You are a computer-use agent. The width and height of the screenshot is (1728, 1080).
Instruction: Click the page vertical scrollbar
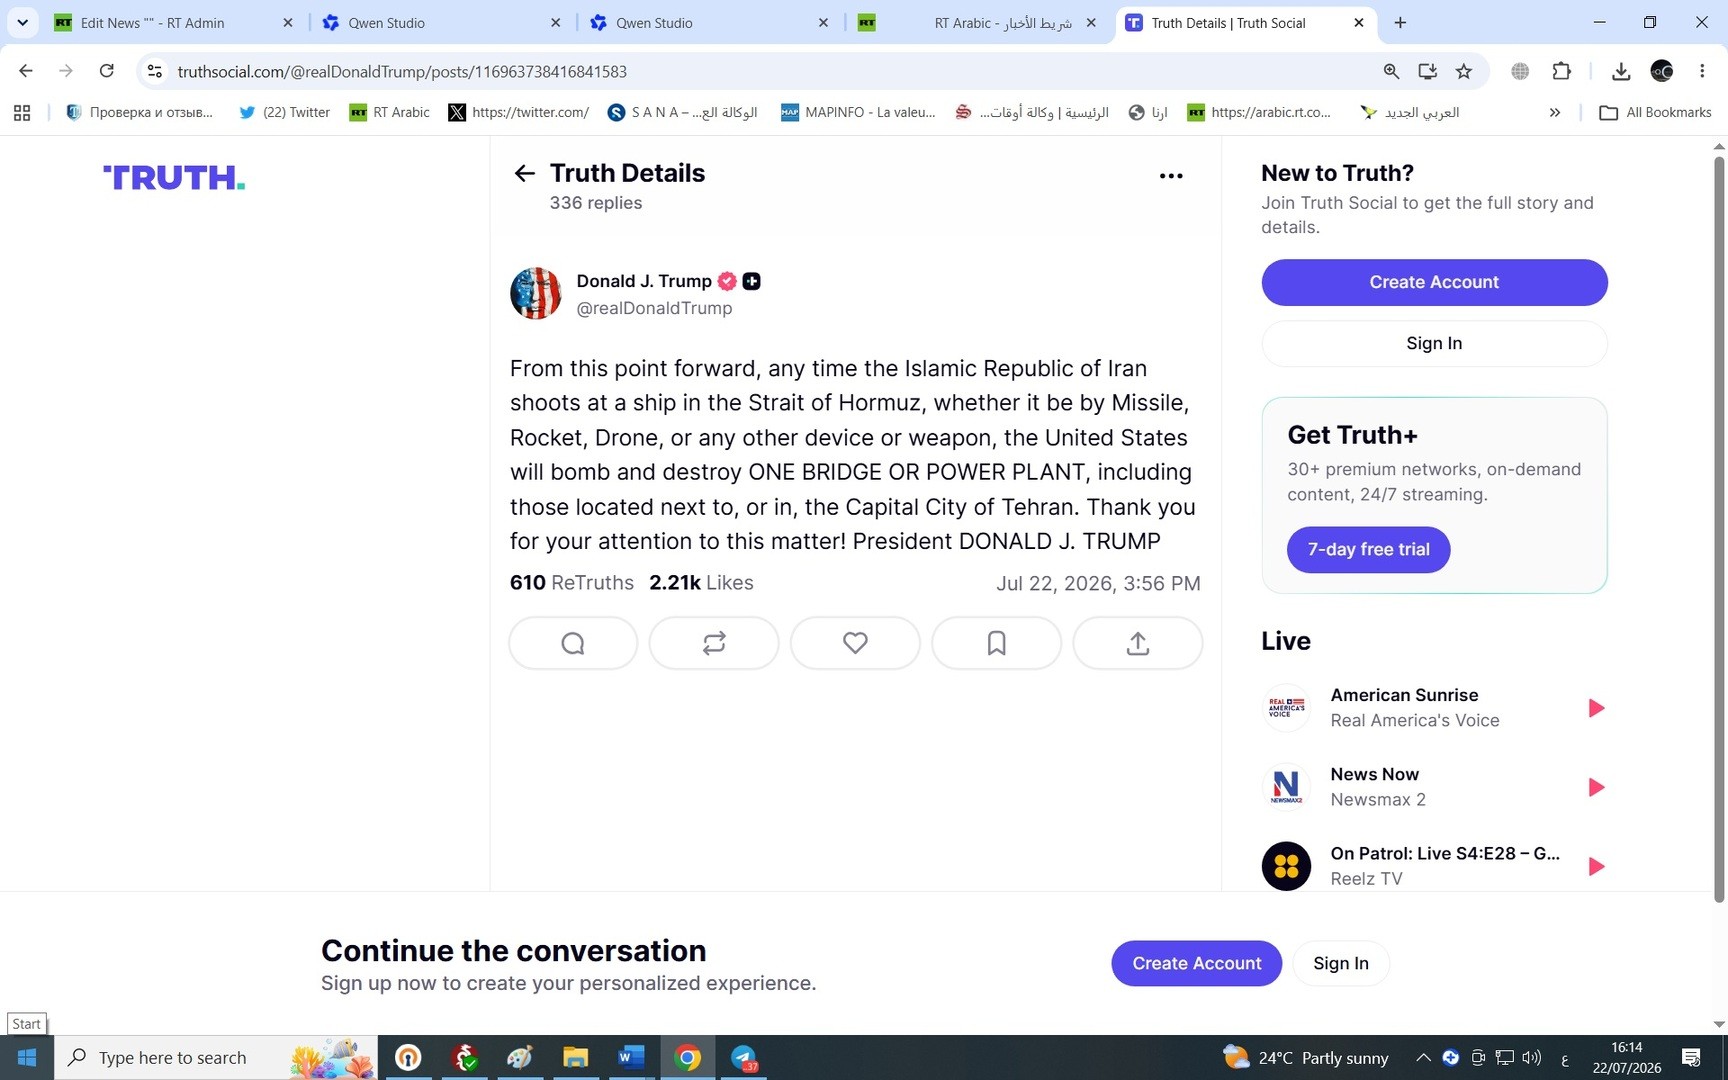[x=1719, y=530]
